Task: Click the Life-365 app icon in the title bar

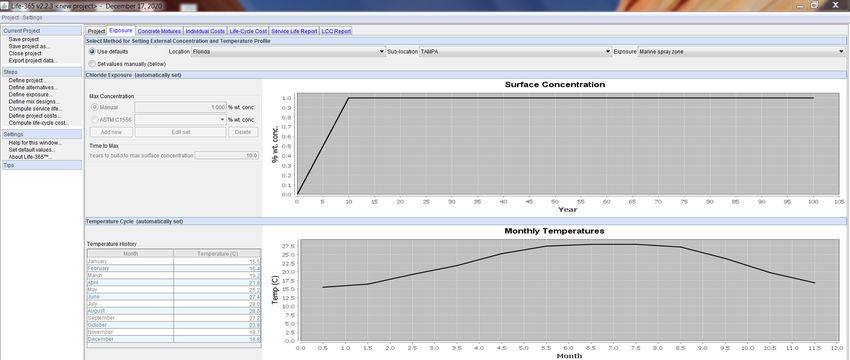Action: coord(5,5)
